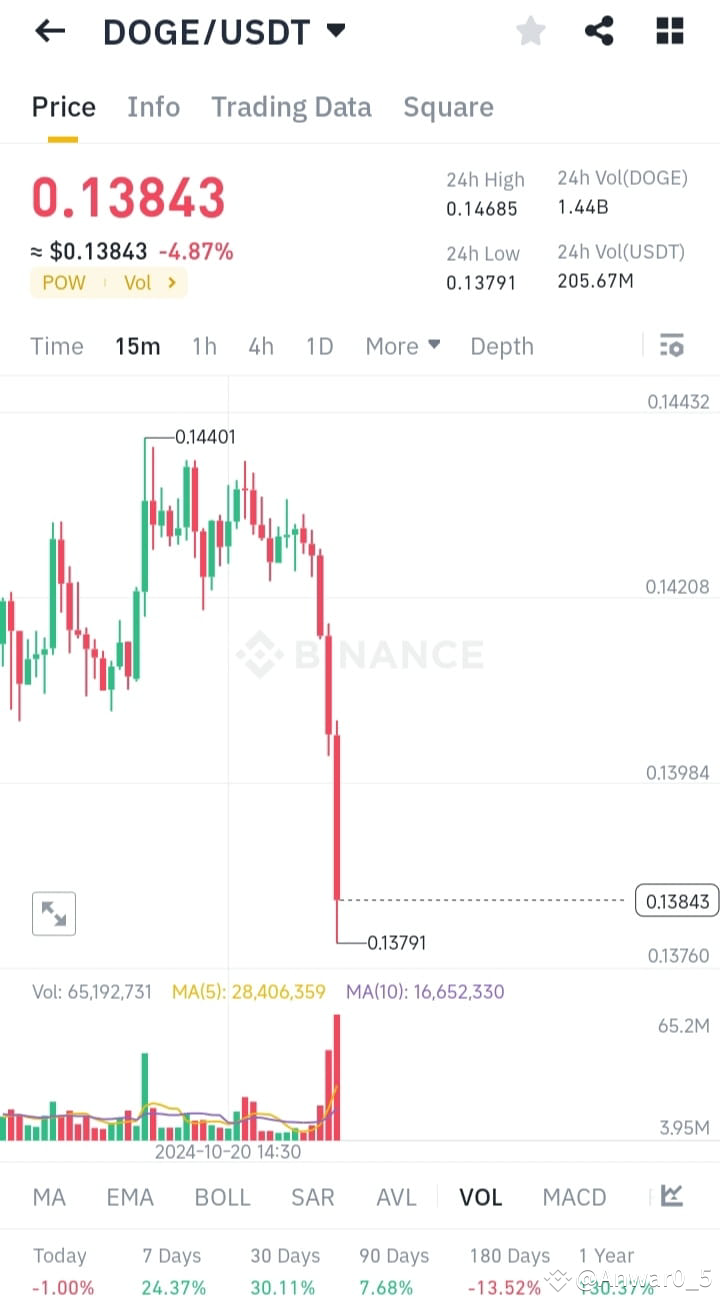The width and height of the screenshot is (720, 1301).
Task: Enable the SAR indicator
Action: (x=312, y=1196)
